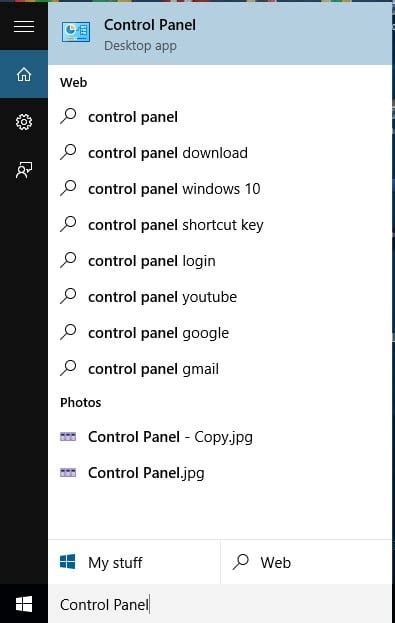Click the Feedback person icon
395x623 pixels.
pos(24,170)
